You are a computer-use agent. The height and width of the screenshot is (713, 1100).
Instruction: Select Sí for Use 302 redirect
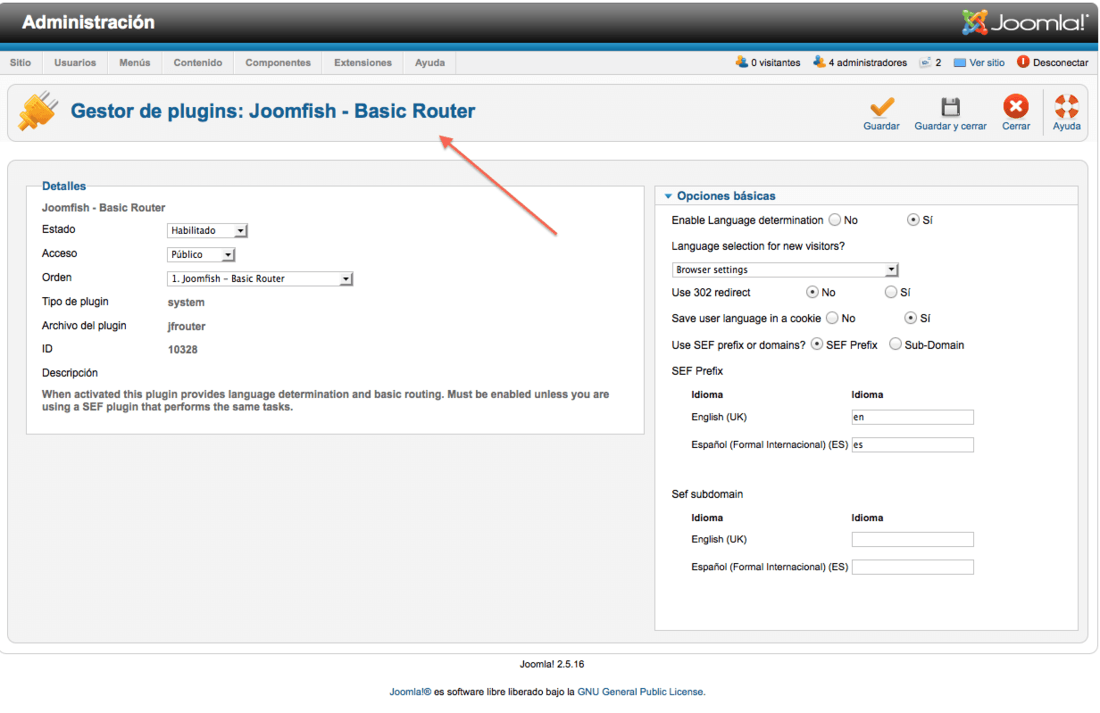click(890, 291)
